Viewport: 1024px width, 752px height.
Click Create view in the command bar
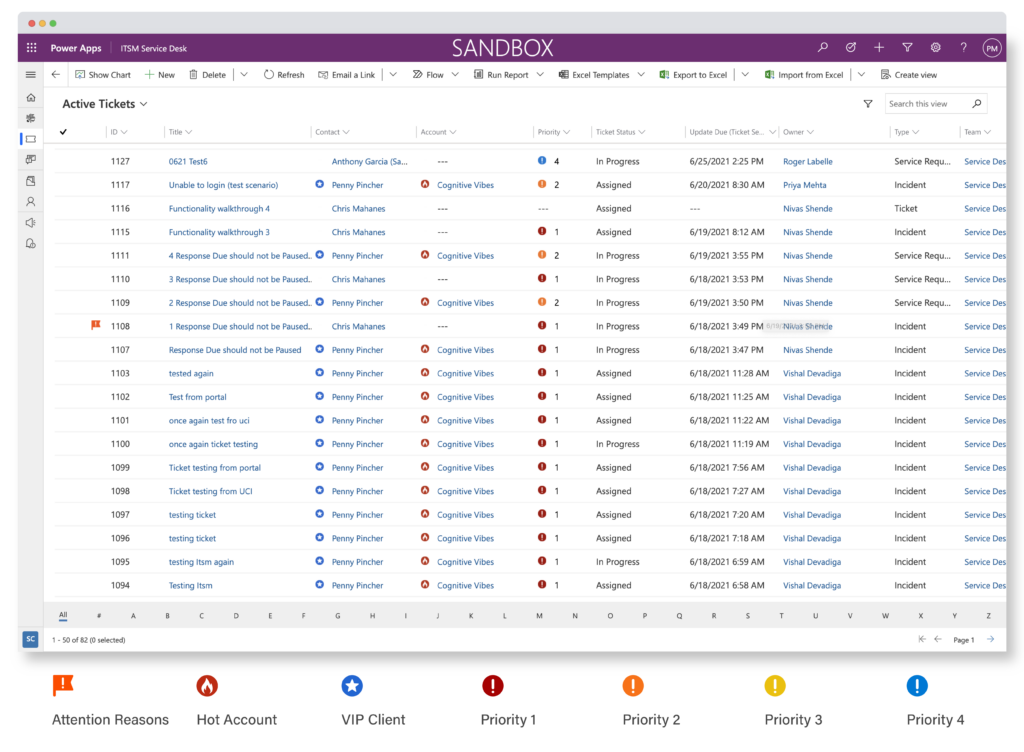(x=909, y=74)
